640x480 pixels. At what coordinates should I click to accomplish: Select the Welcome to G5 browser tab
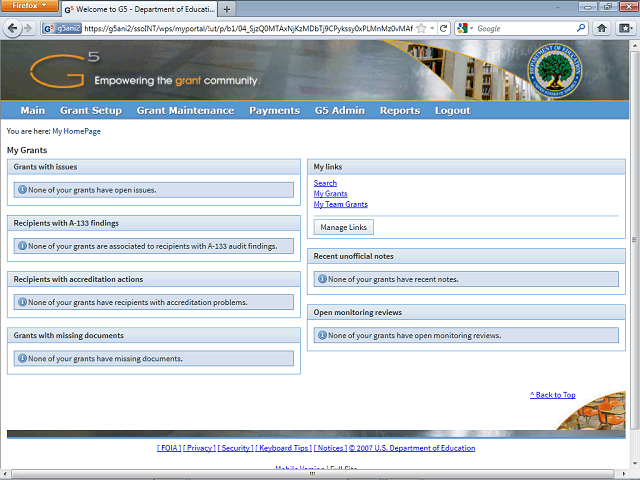tap(140, 9)
